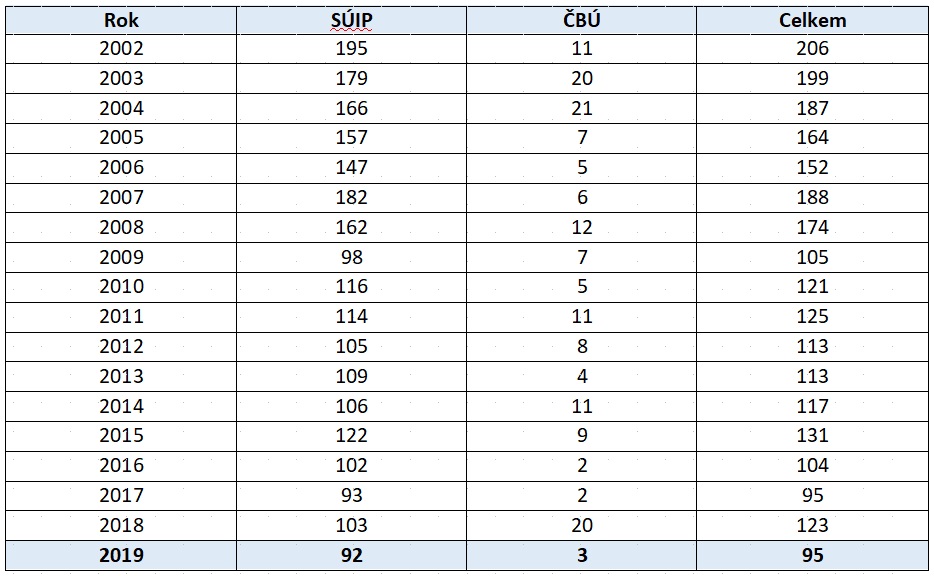Select the year 2002 cell

(x=121, y=48)
